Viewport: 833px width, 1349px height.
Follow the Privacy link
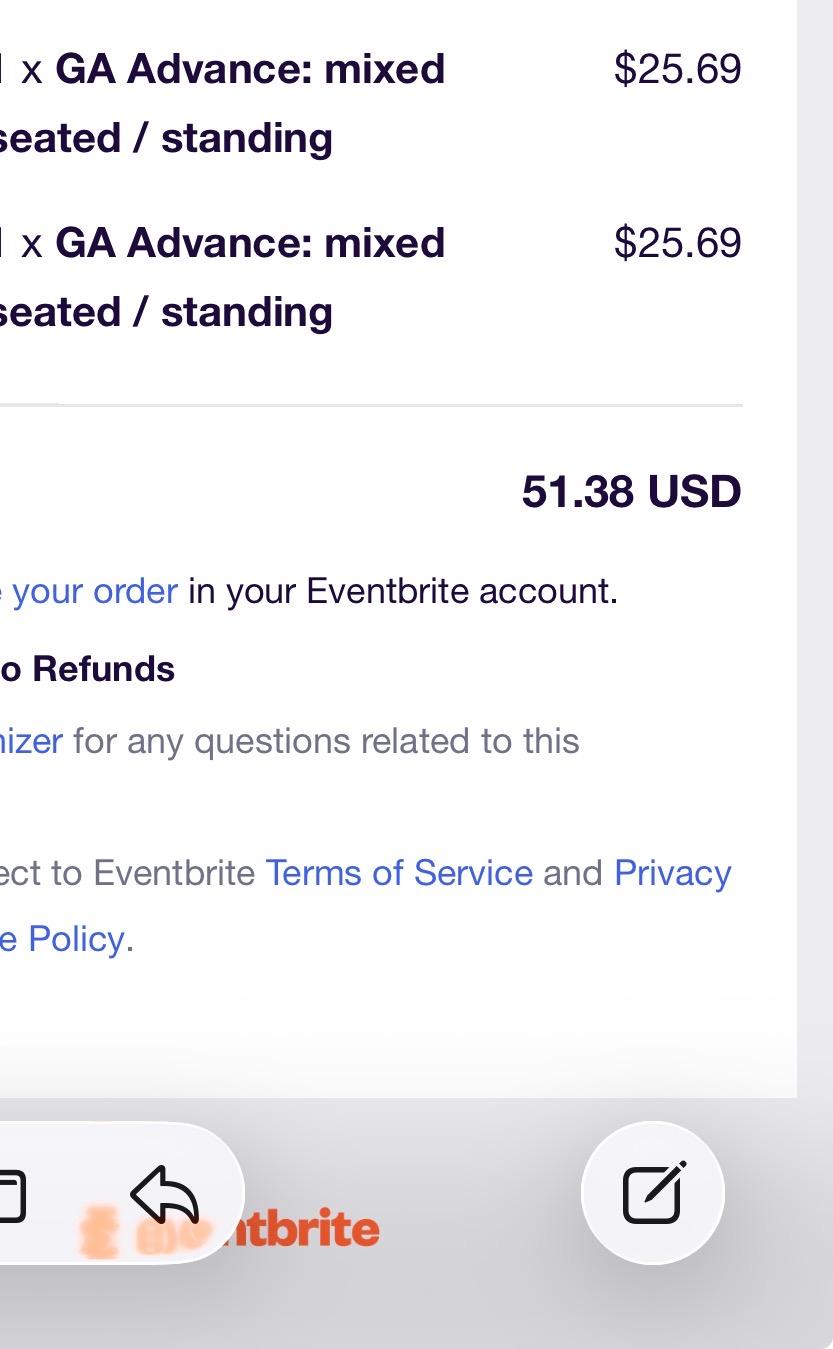coord(672,873)
